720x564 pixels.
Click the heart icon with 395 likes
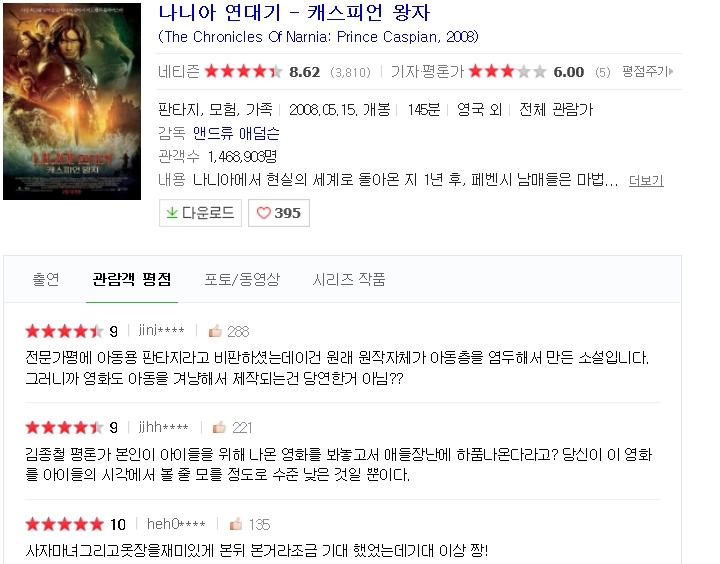click(263, 213)
